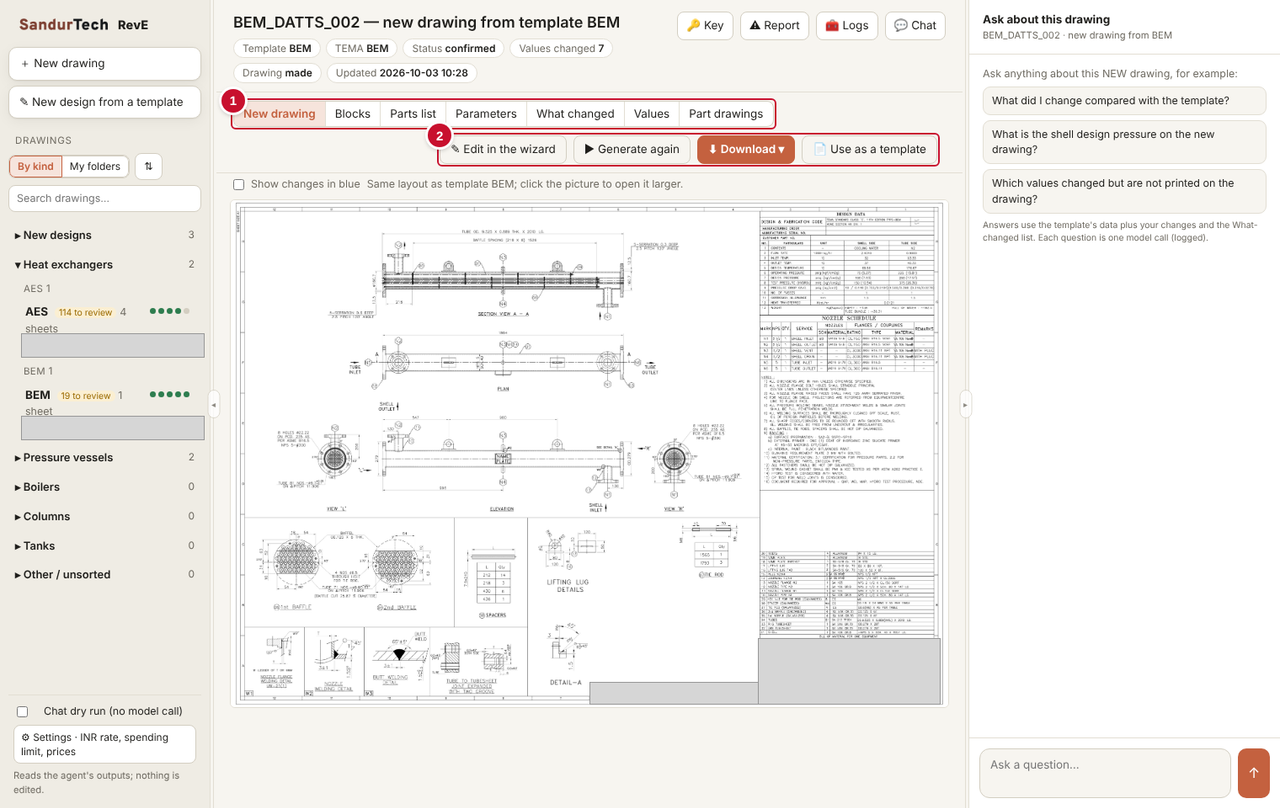Select the By kind view toggle

pos(35,166)
